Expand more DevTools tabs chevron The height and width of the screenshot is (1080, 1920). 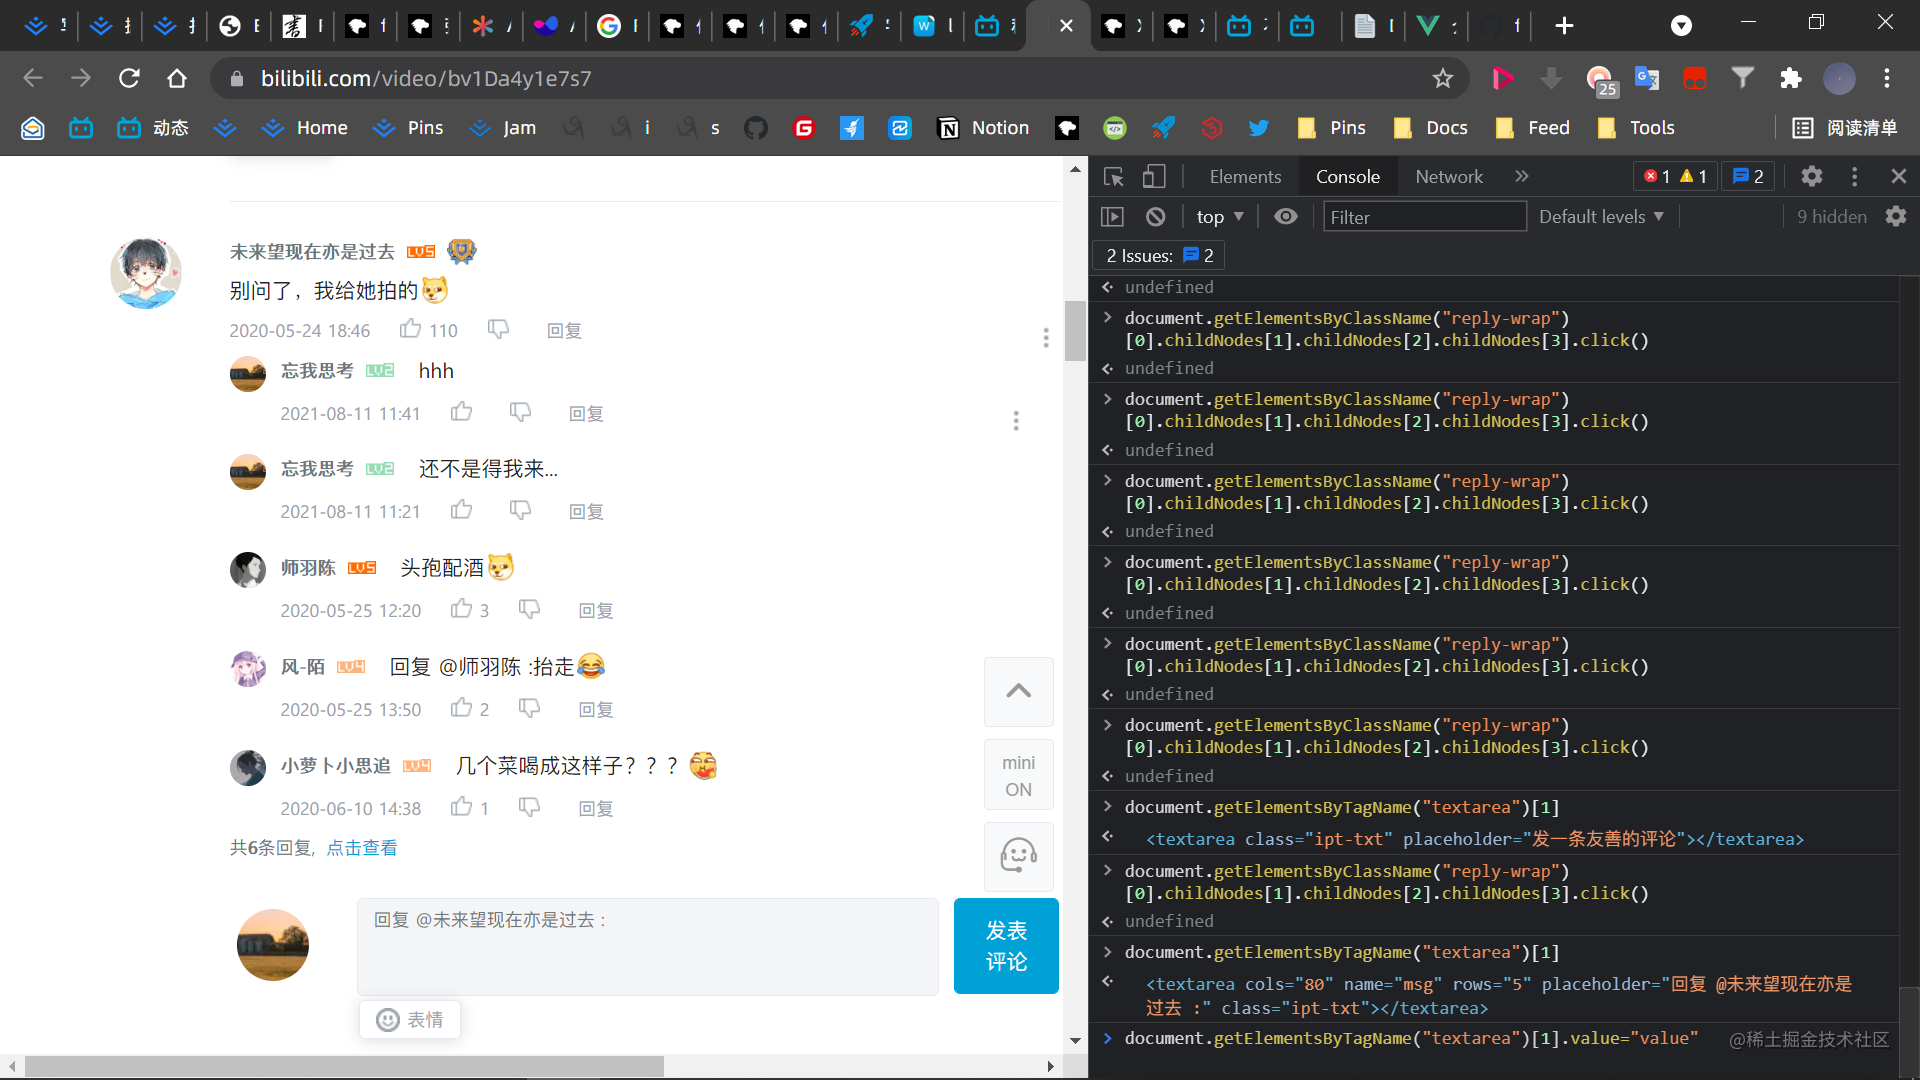1522,177
